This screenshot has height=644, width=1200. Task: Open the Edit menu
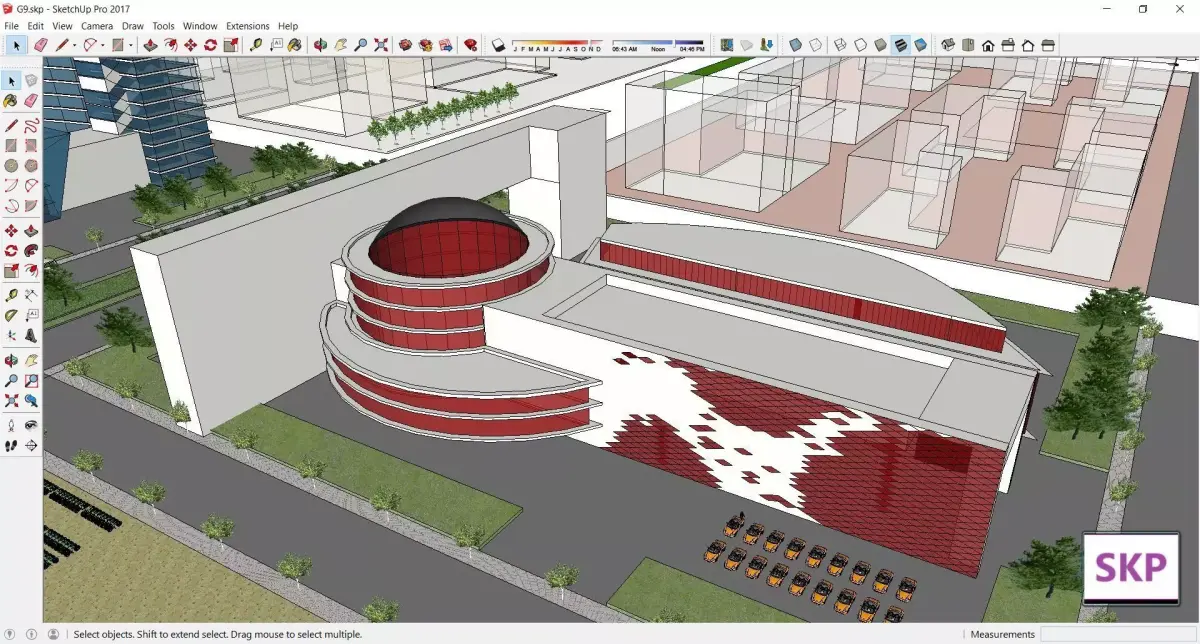35,26
